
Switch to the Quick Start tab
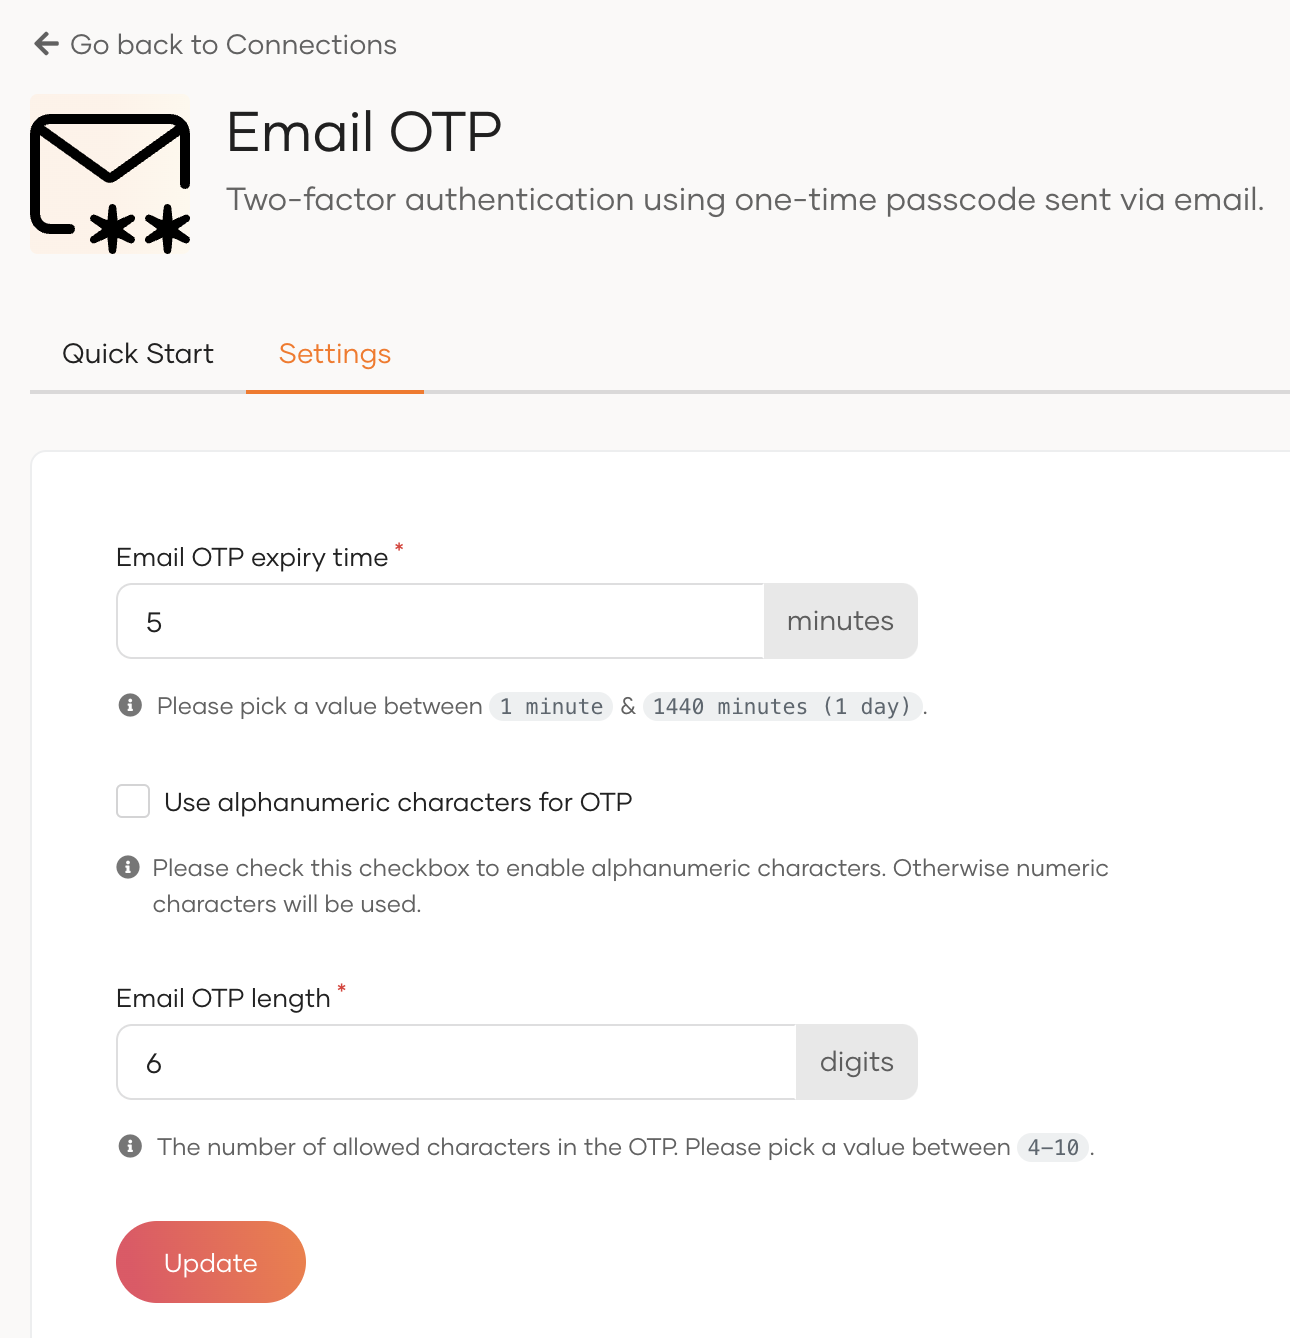[x=138, y=353]
